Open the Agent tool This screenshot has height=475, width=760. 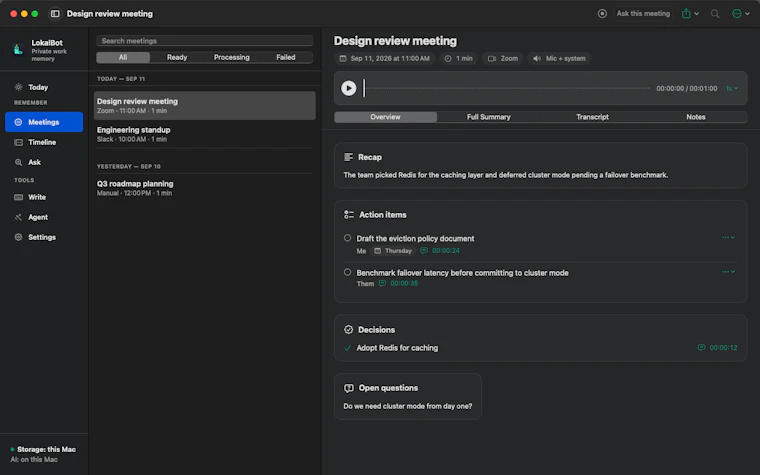click(44, 217)
